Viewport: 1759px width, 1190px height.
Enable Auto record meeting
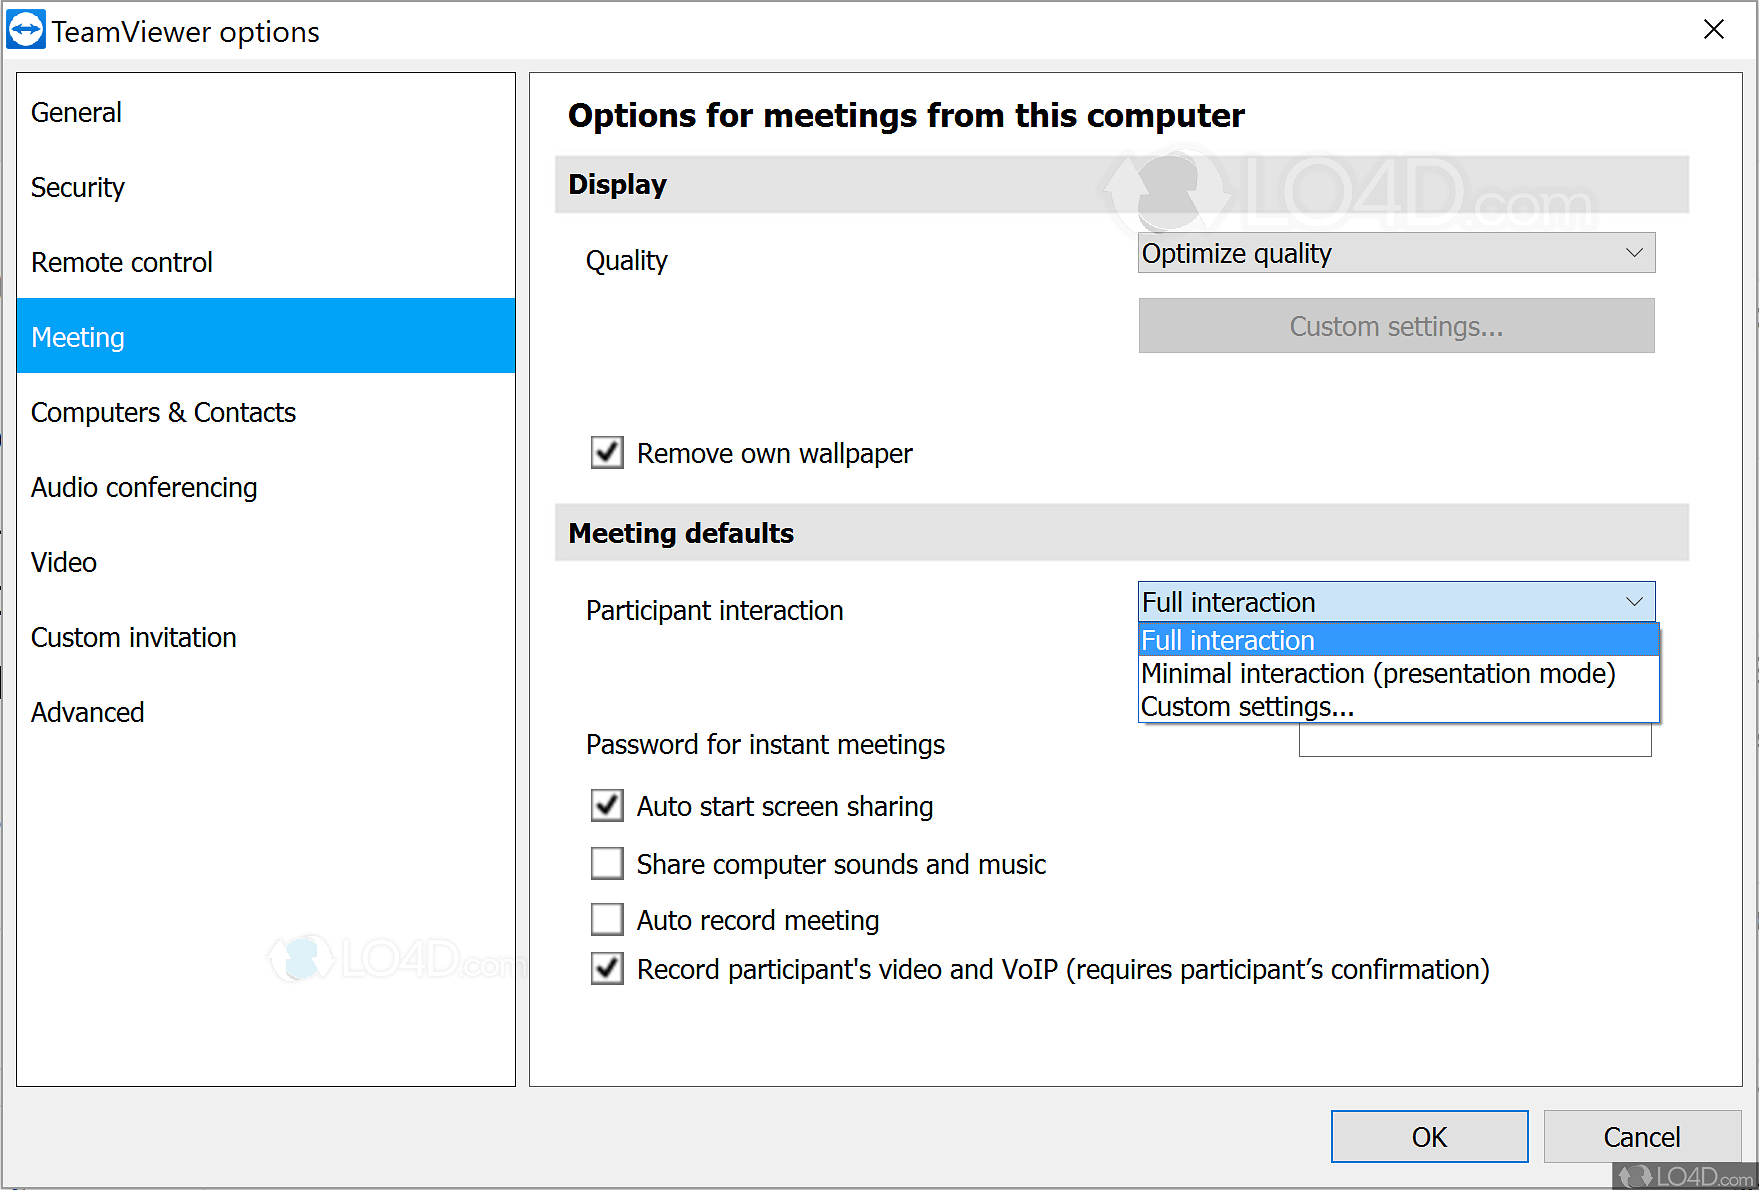(606, 919)
